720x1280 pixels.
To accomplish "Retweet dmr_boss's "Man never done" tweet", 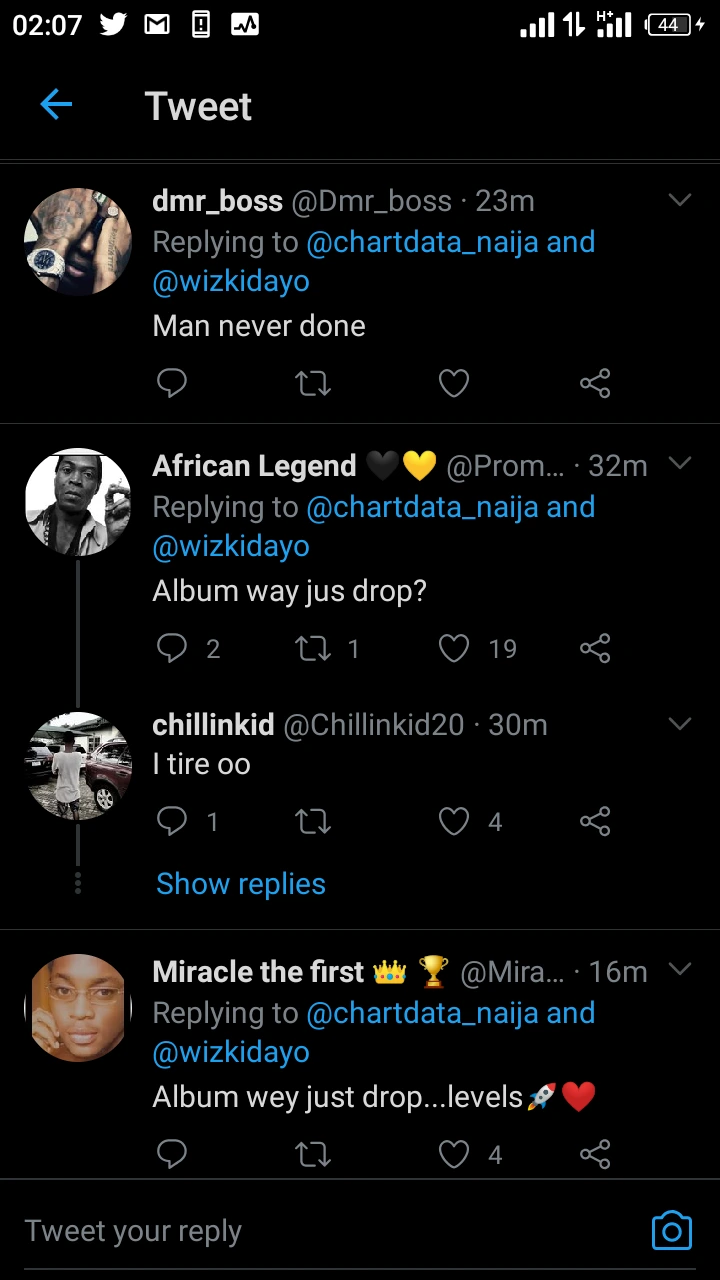I will click(x=313, y=383).
